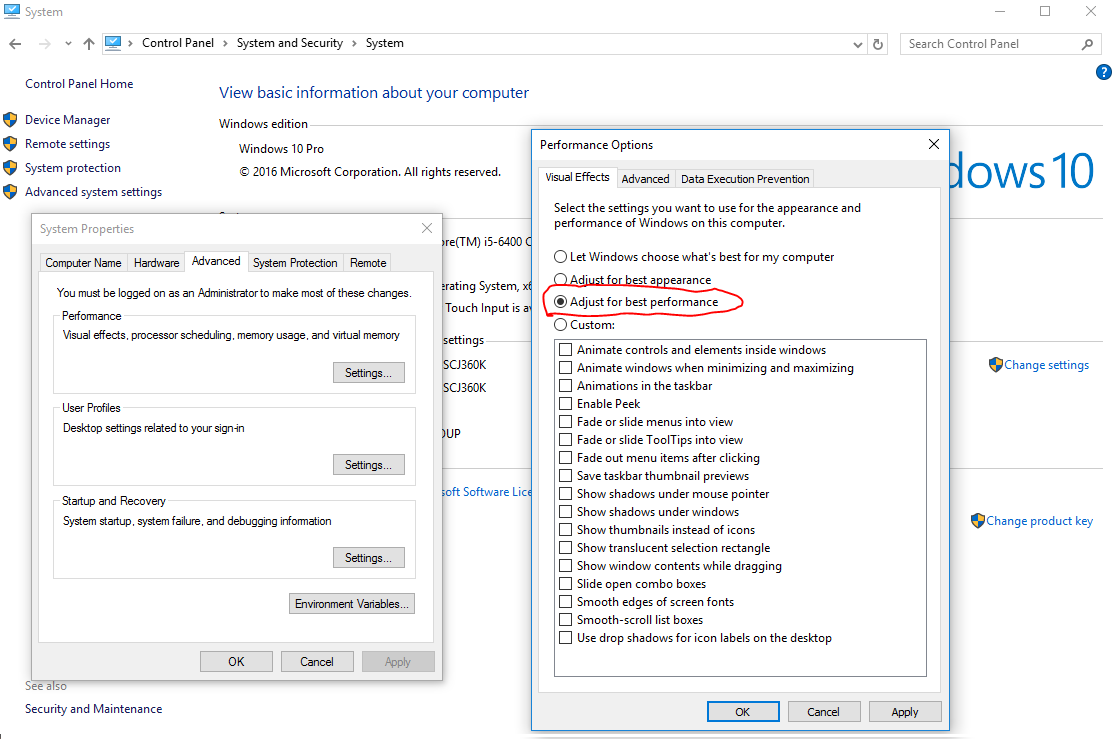Open the Advanced tab in Performance Options

tap(645, 179)
